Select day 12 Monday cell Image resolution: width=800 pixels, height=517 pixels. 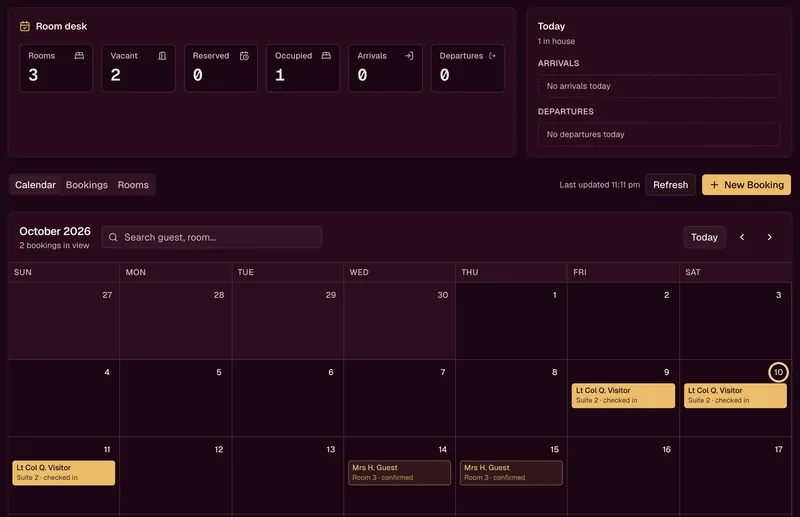(x=176, y=475)
